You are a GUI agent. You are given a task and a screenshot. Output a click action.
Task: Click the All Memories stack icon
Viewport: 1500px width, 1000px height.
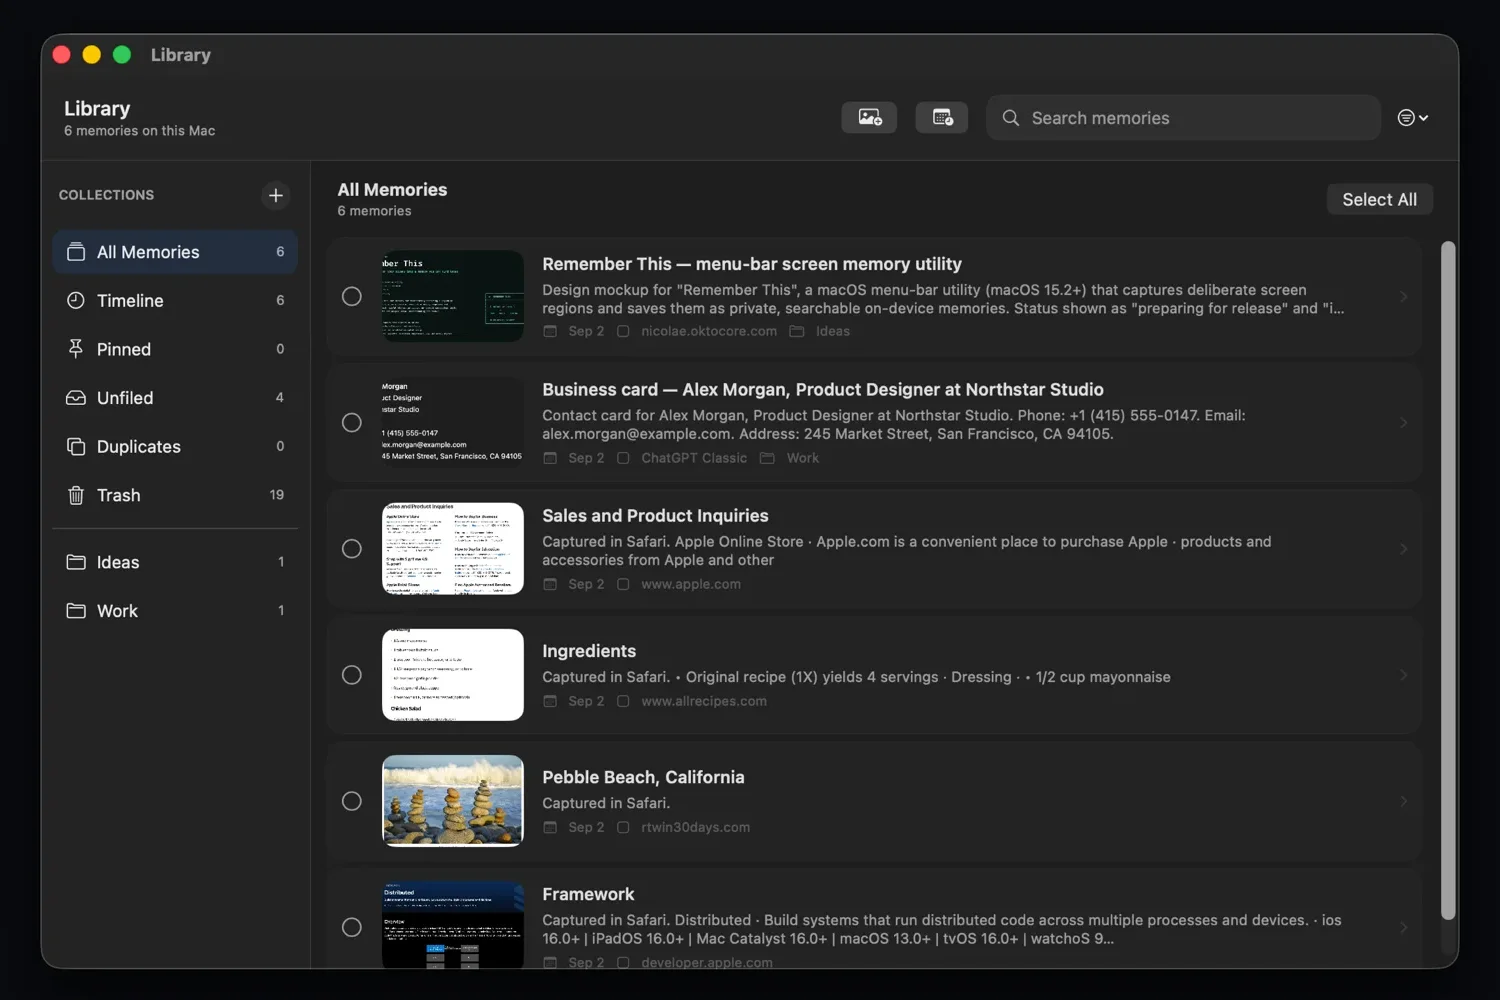76,252
